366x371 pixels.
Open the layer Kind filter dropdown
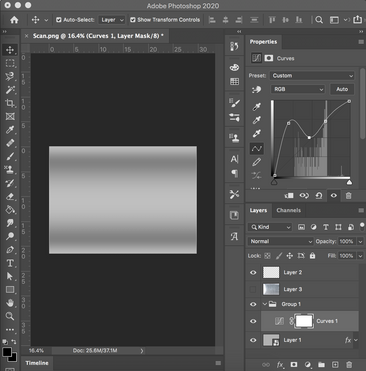pos(270,227)
